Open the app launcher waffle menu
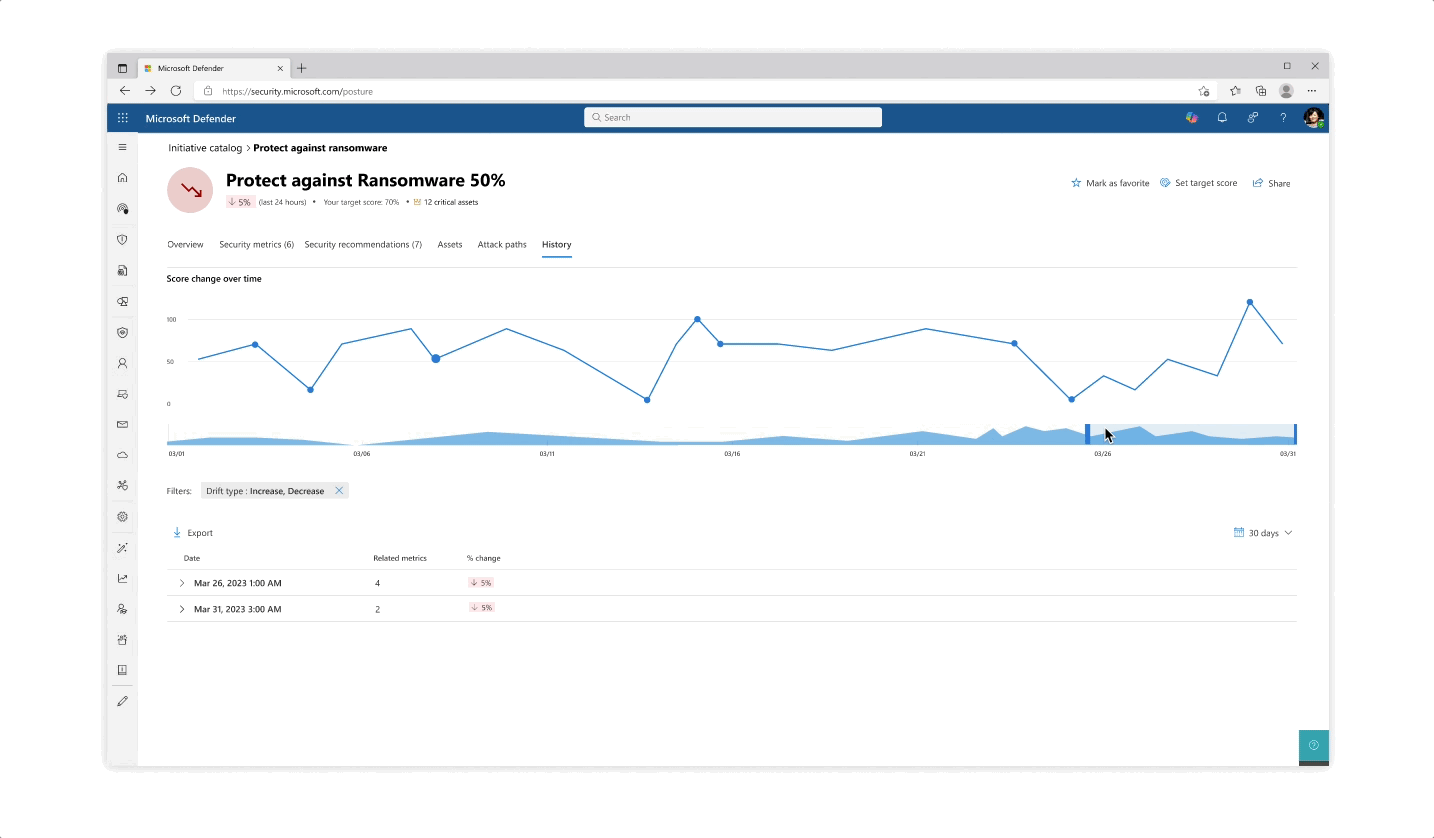Screen dimensions: 1434x838 tap(123, 118)
